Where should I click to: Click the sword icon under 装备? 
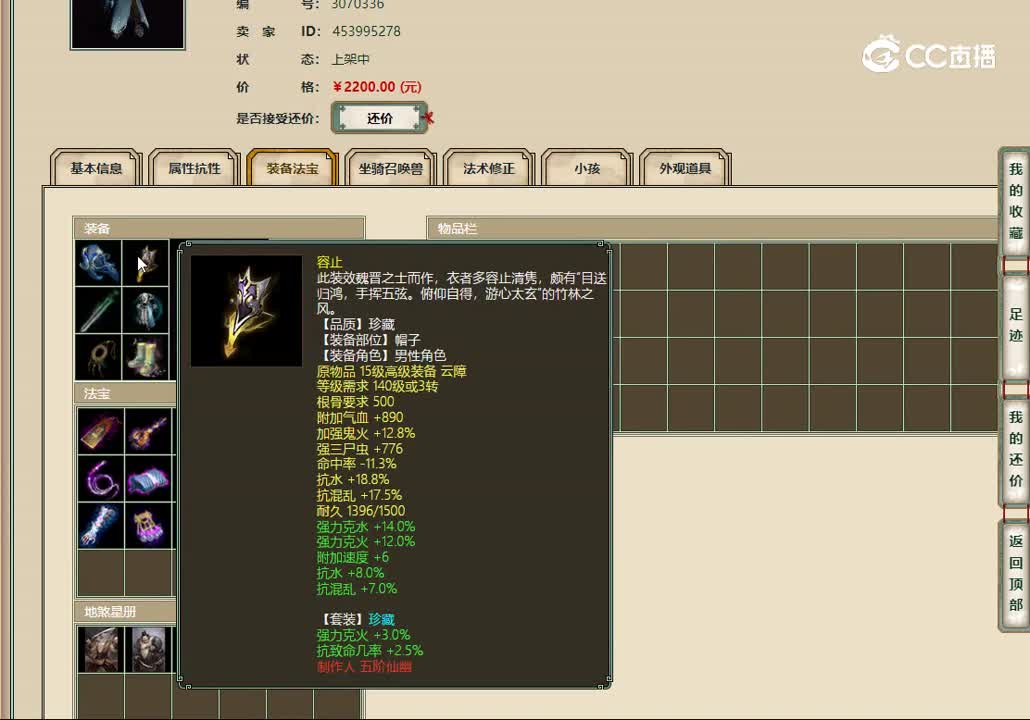(x=99, y=310)
